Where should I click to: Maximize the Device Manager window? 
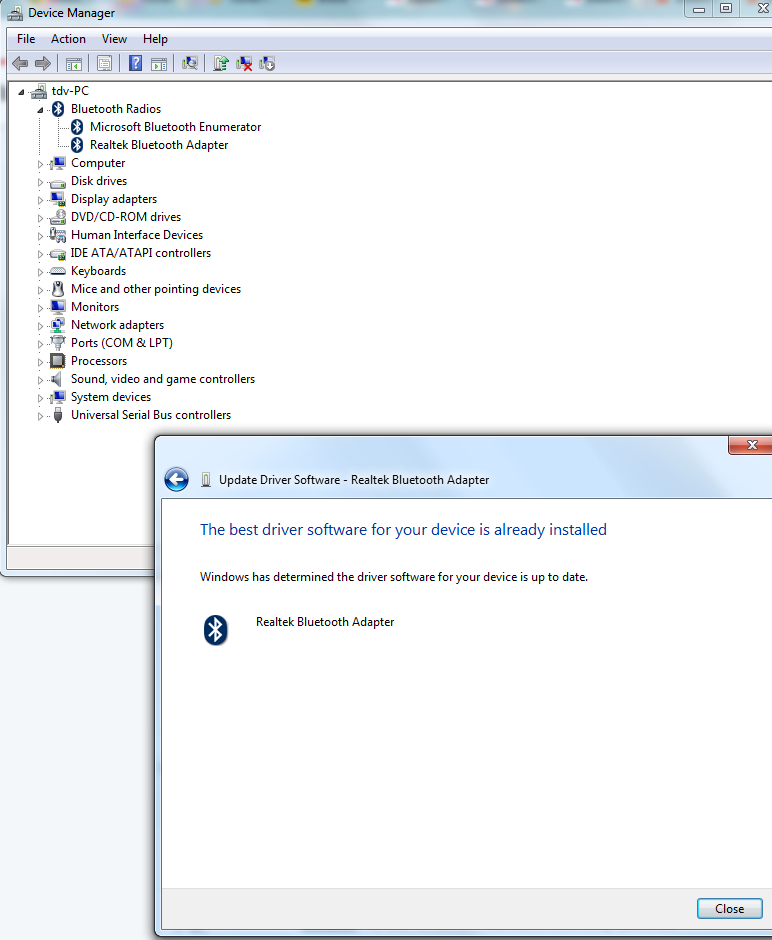[x=726, y=8]
